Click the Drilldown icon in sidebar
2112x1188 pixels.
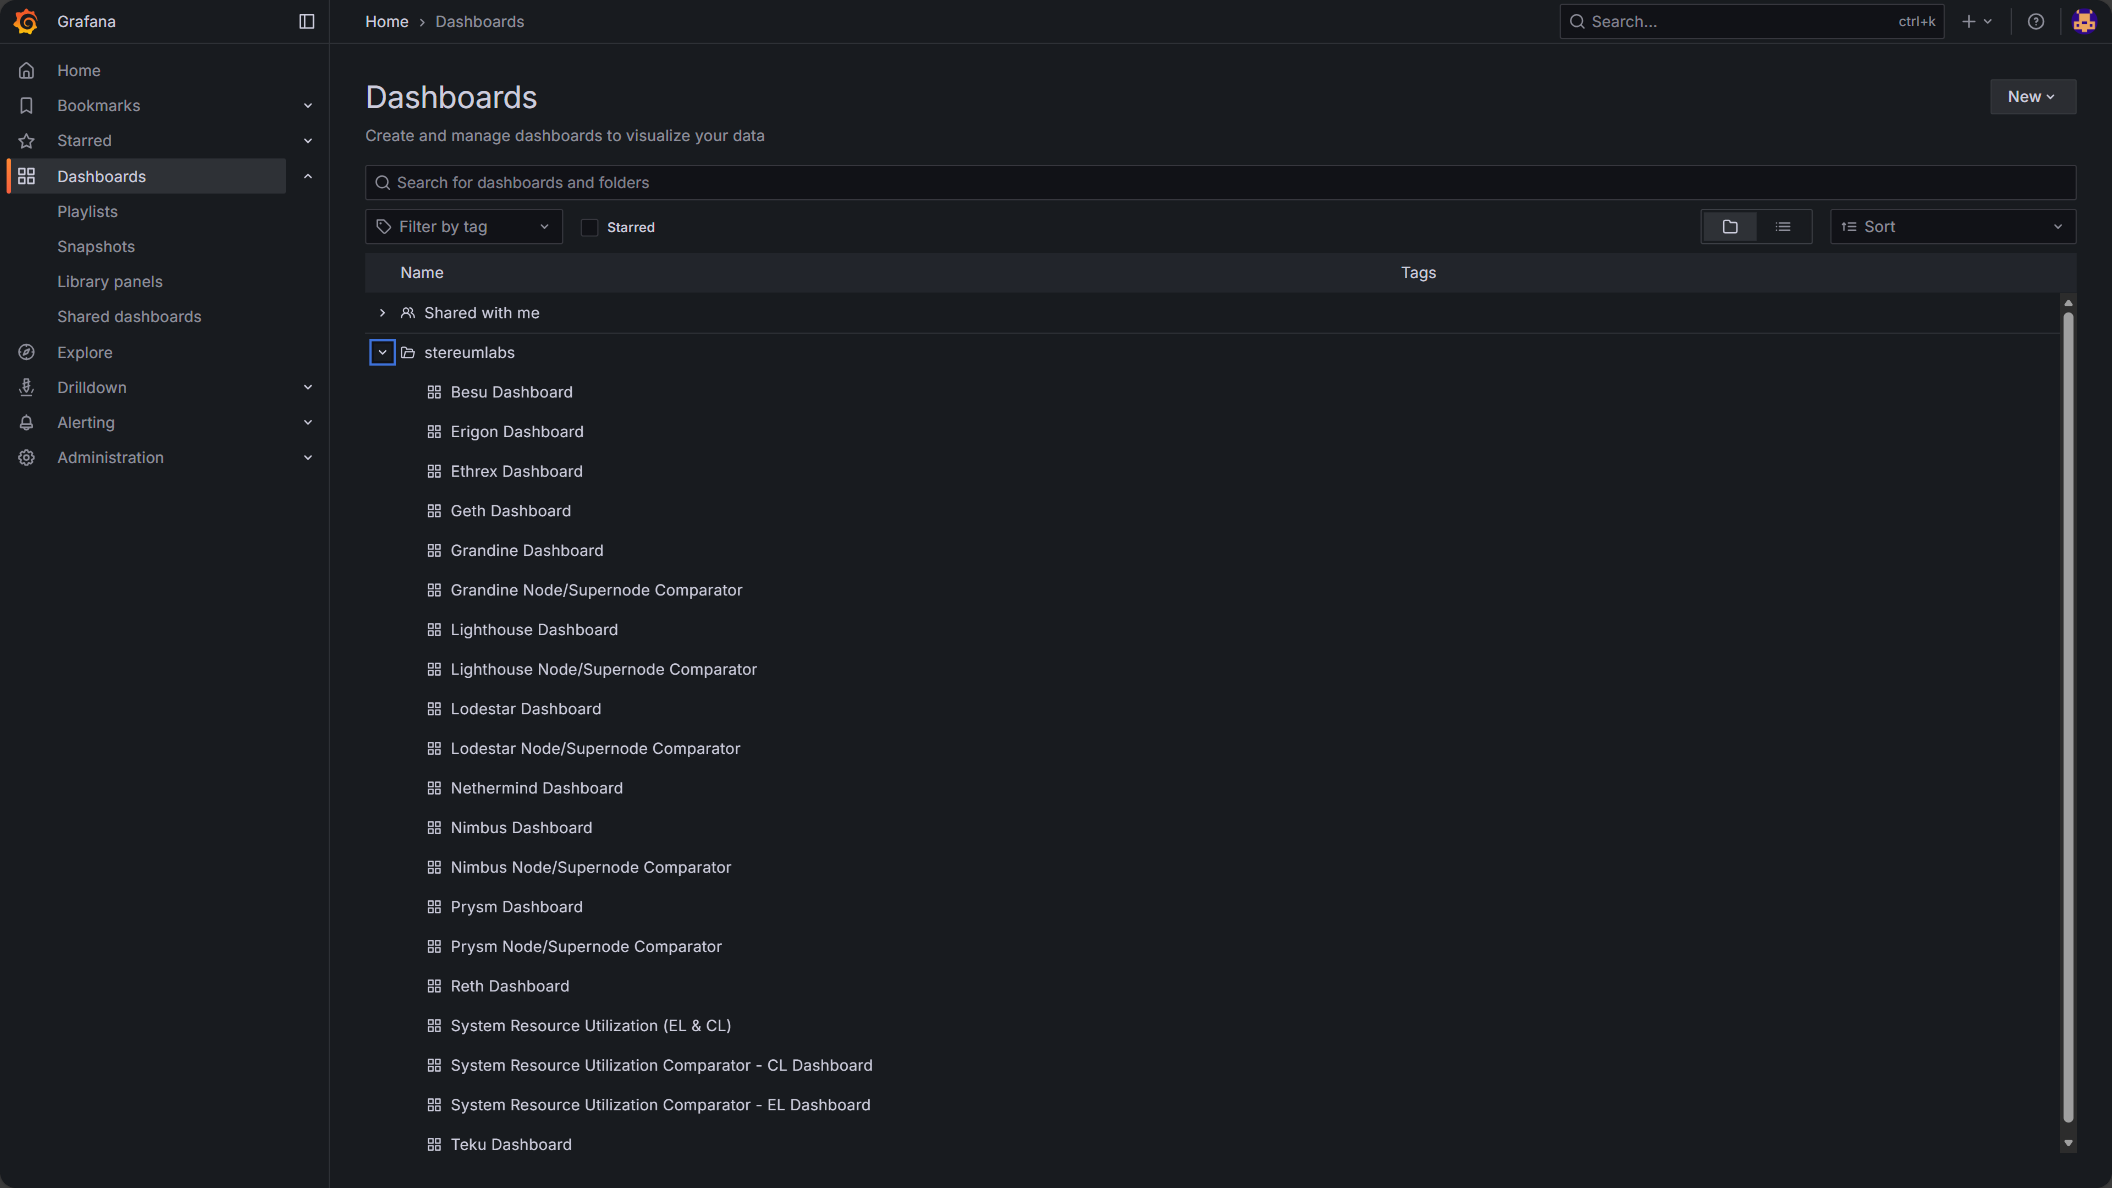tap(27, 387)
